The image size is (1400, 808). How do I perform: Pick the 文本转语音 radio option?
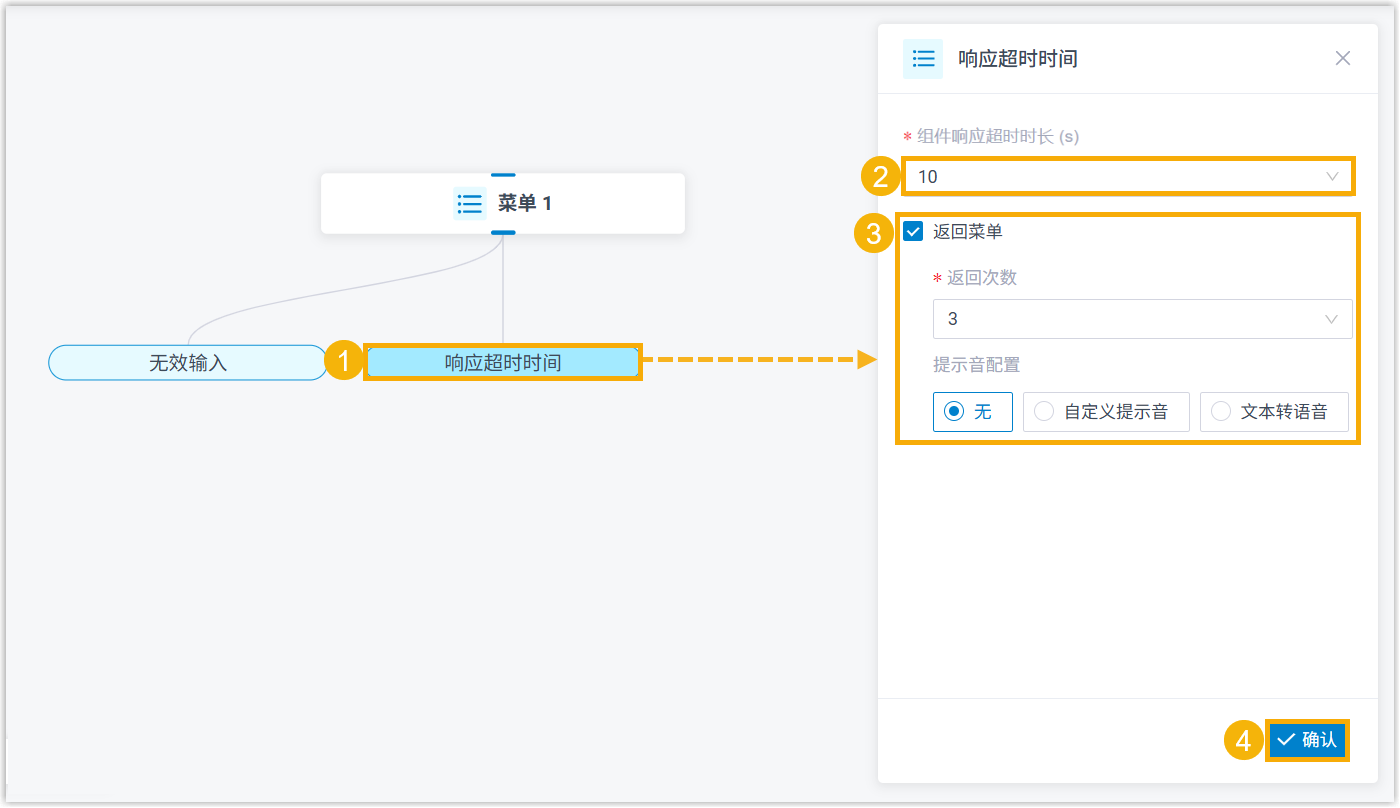click(x=1221, y=411)
